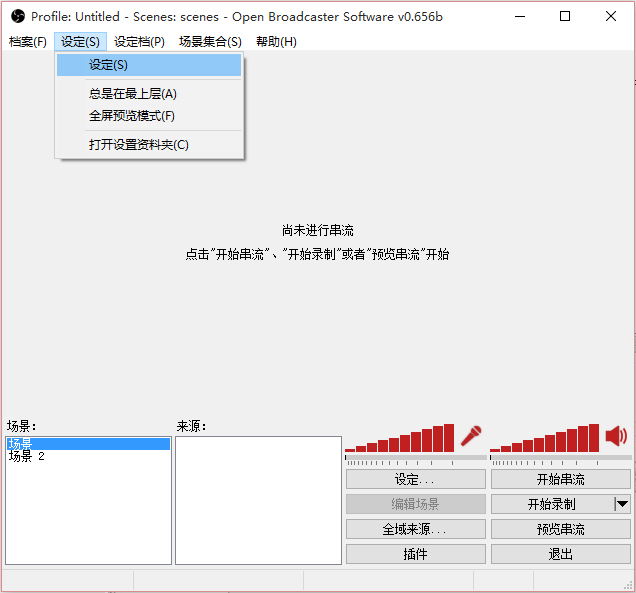Viewport: 636px width, 593px height.
Task: Select the 场景 2 list item
Action: pyautogui.click(x=88, y=456)
